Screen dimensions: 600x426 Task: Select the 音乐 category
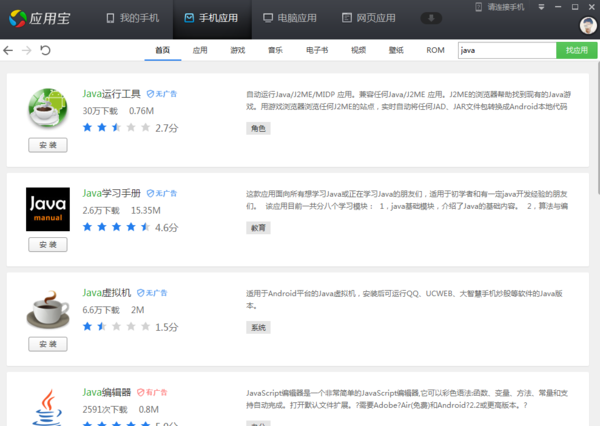click(275, 50)
